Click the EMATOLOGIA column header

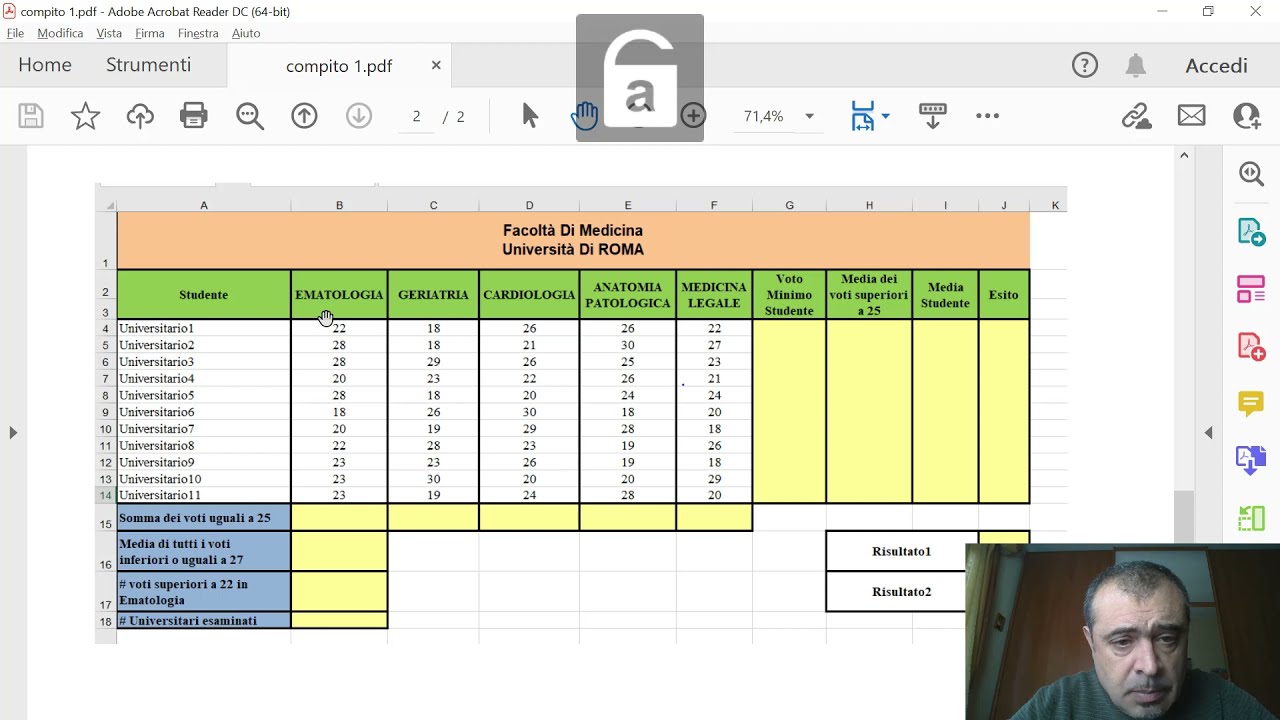339,295
